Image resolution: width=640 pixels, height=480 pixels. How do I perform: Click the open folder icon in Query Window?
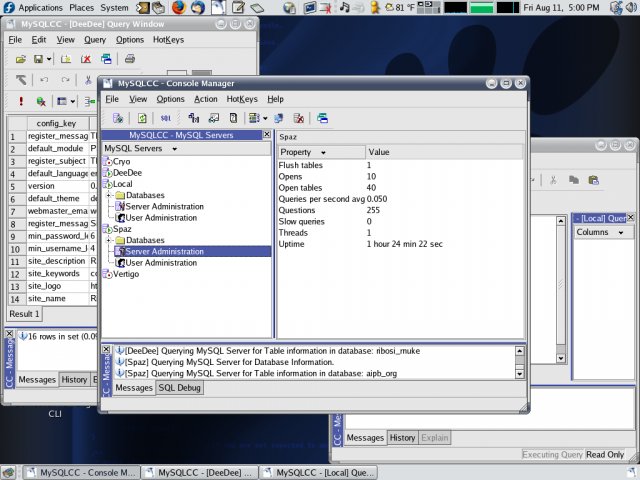(x=20, y=59)
